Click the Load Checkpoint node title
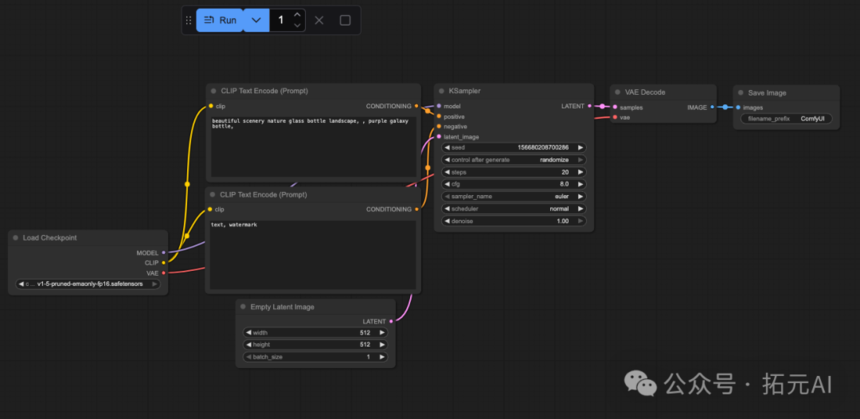The height and width of the screenshot is (419, 860). pos(50,238)
